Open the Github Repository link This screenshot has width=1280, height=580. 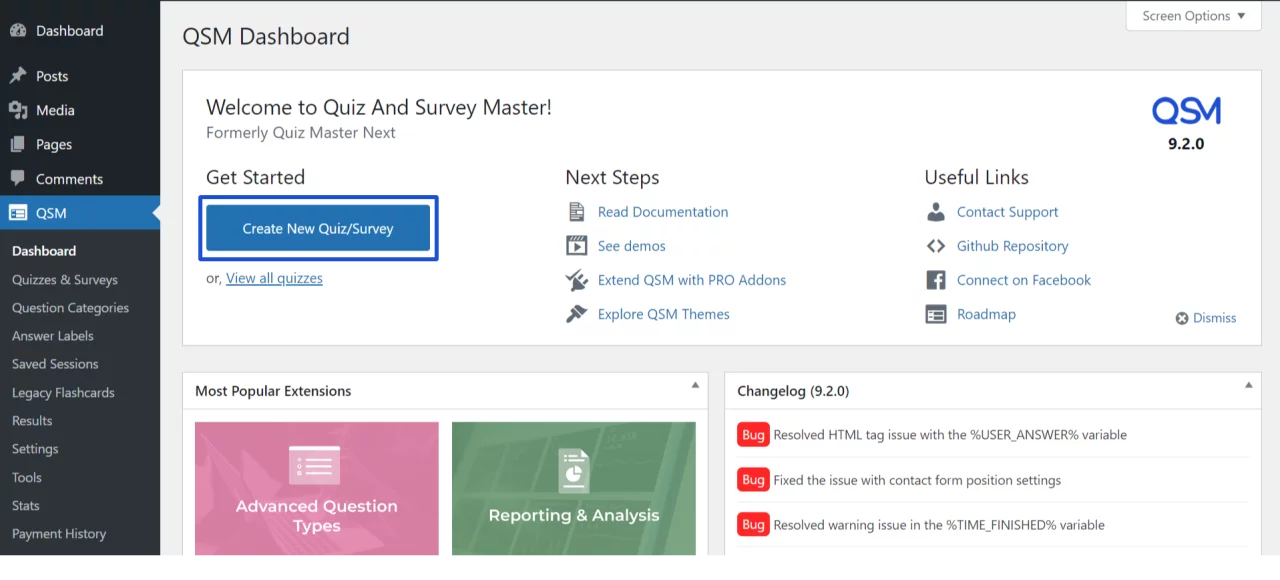coord(1012,246)
